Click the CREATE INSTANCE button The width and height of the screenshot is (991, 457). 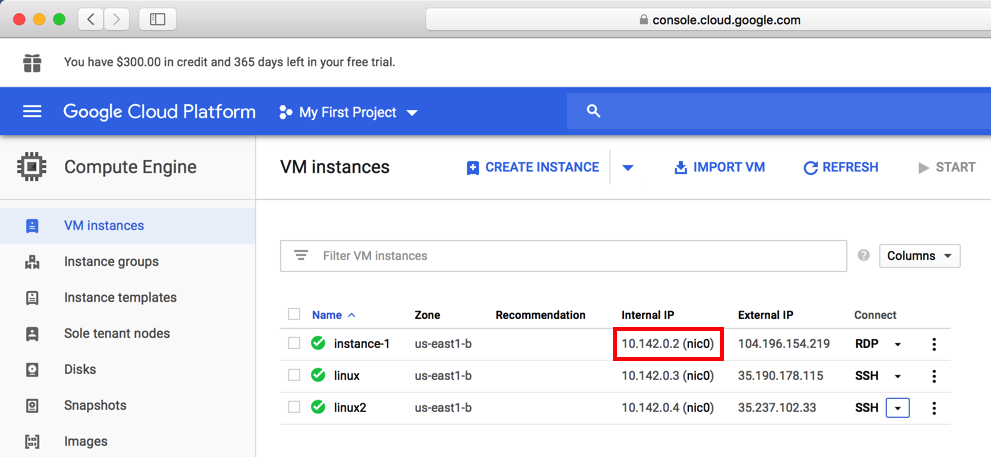click(533, 168)
